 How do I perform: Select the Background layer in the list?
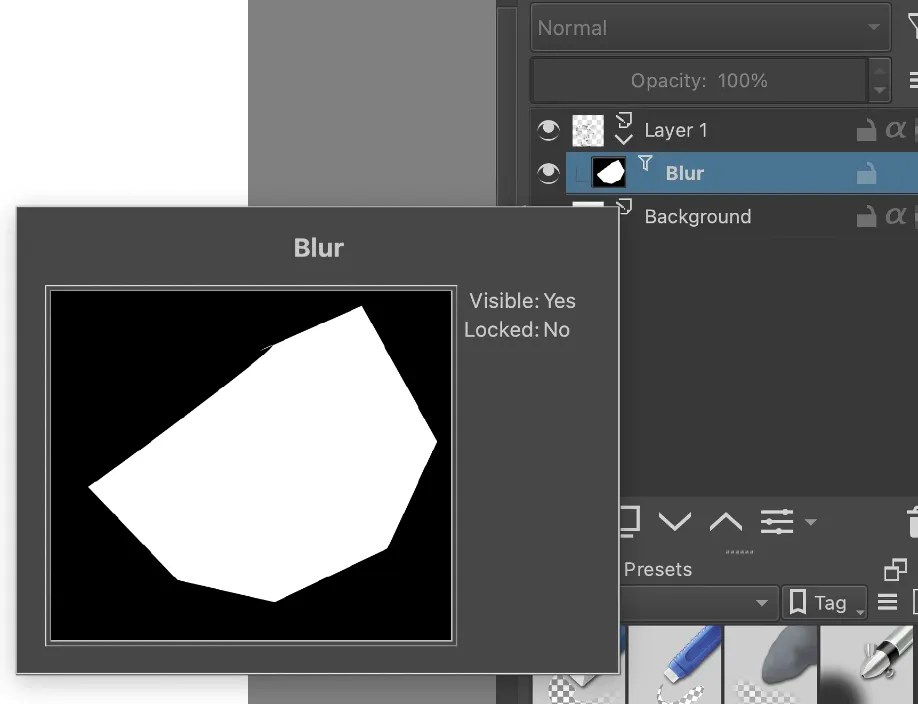(x=697, y=216)
